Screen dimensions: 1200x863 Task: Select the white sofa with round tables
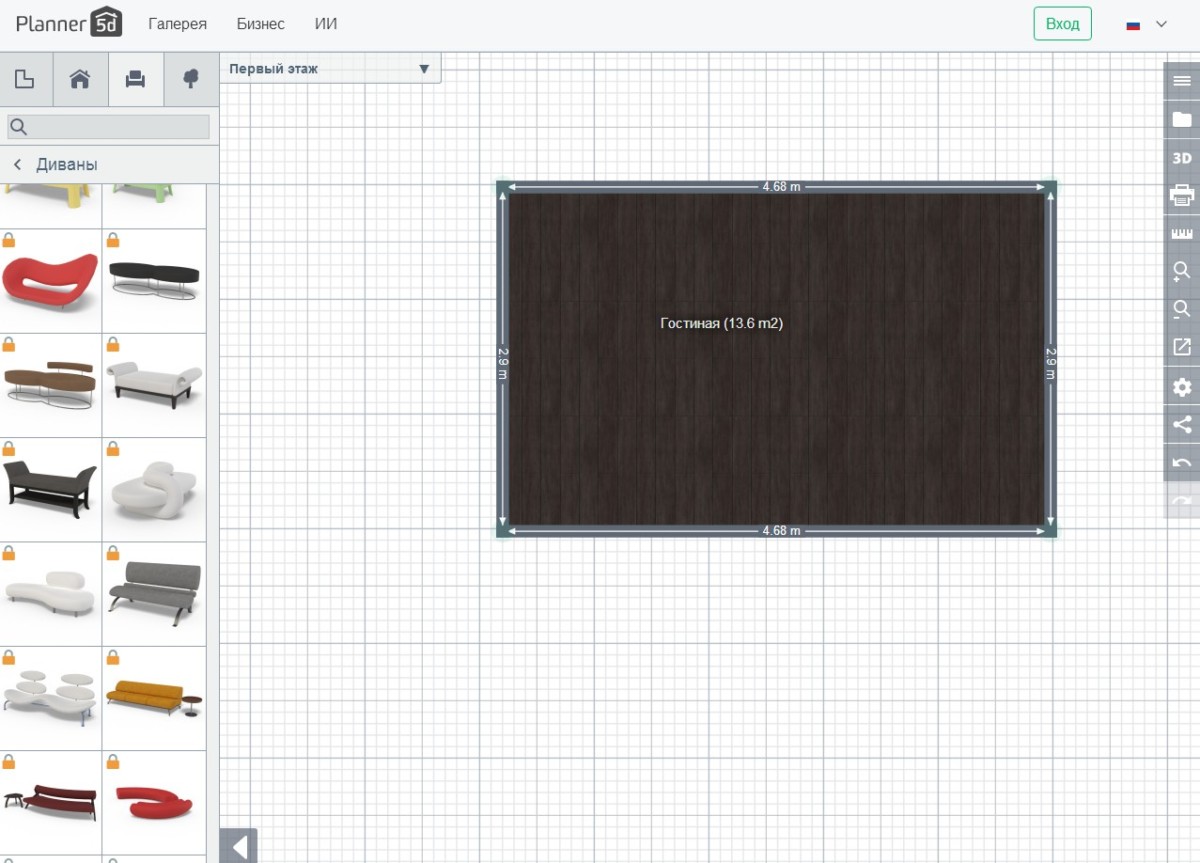pyautogui.click(x=51, y=698)
